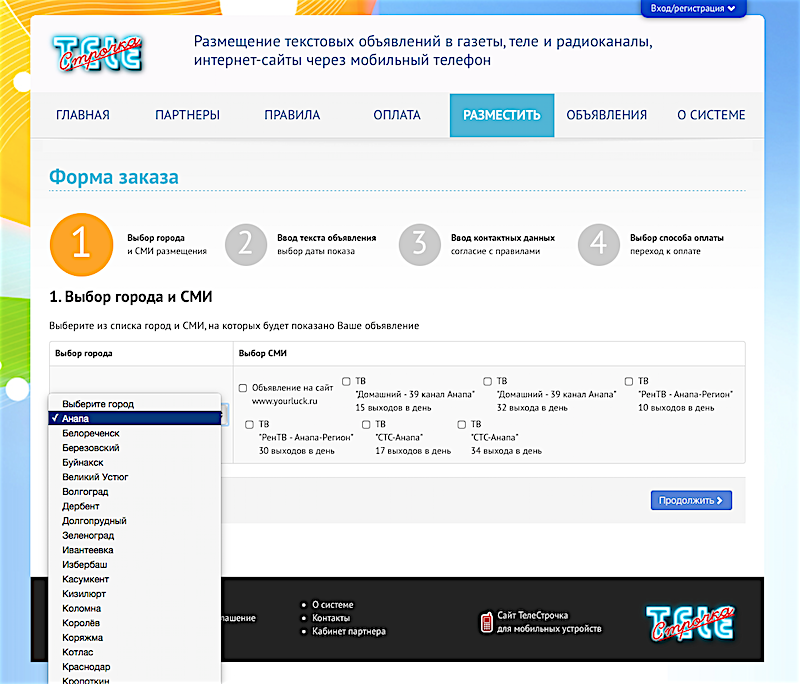
Task: Click Выбор способа оплаты step label
Action: click(x=677, y=238)
